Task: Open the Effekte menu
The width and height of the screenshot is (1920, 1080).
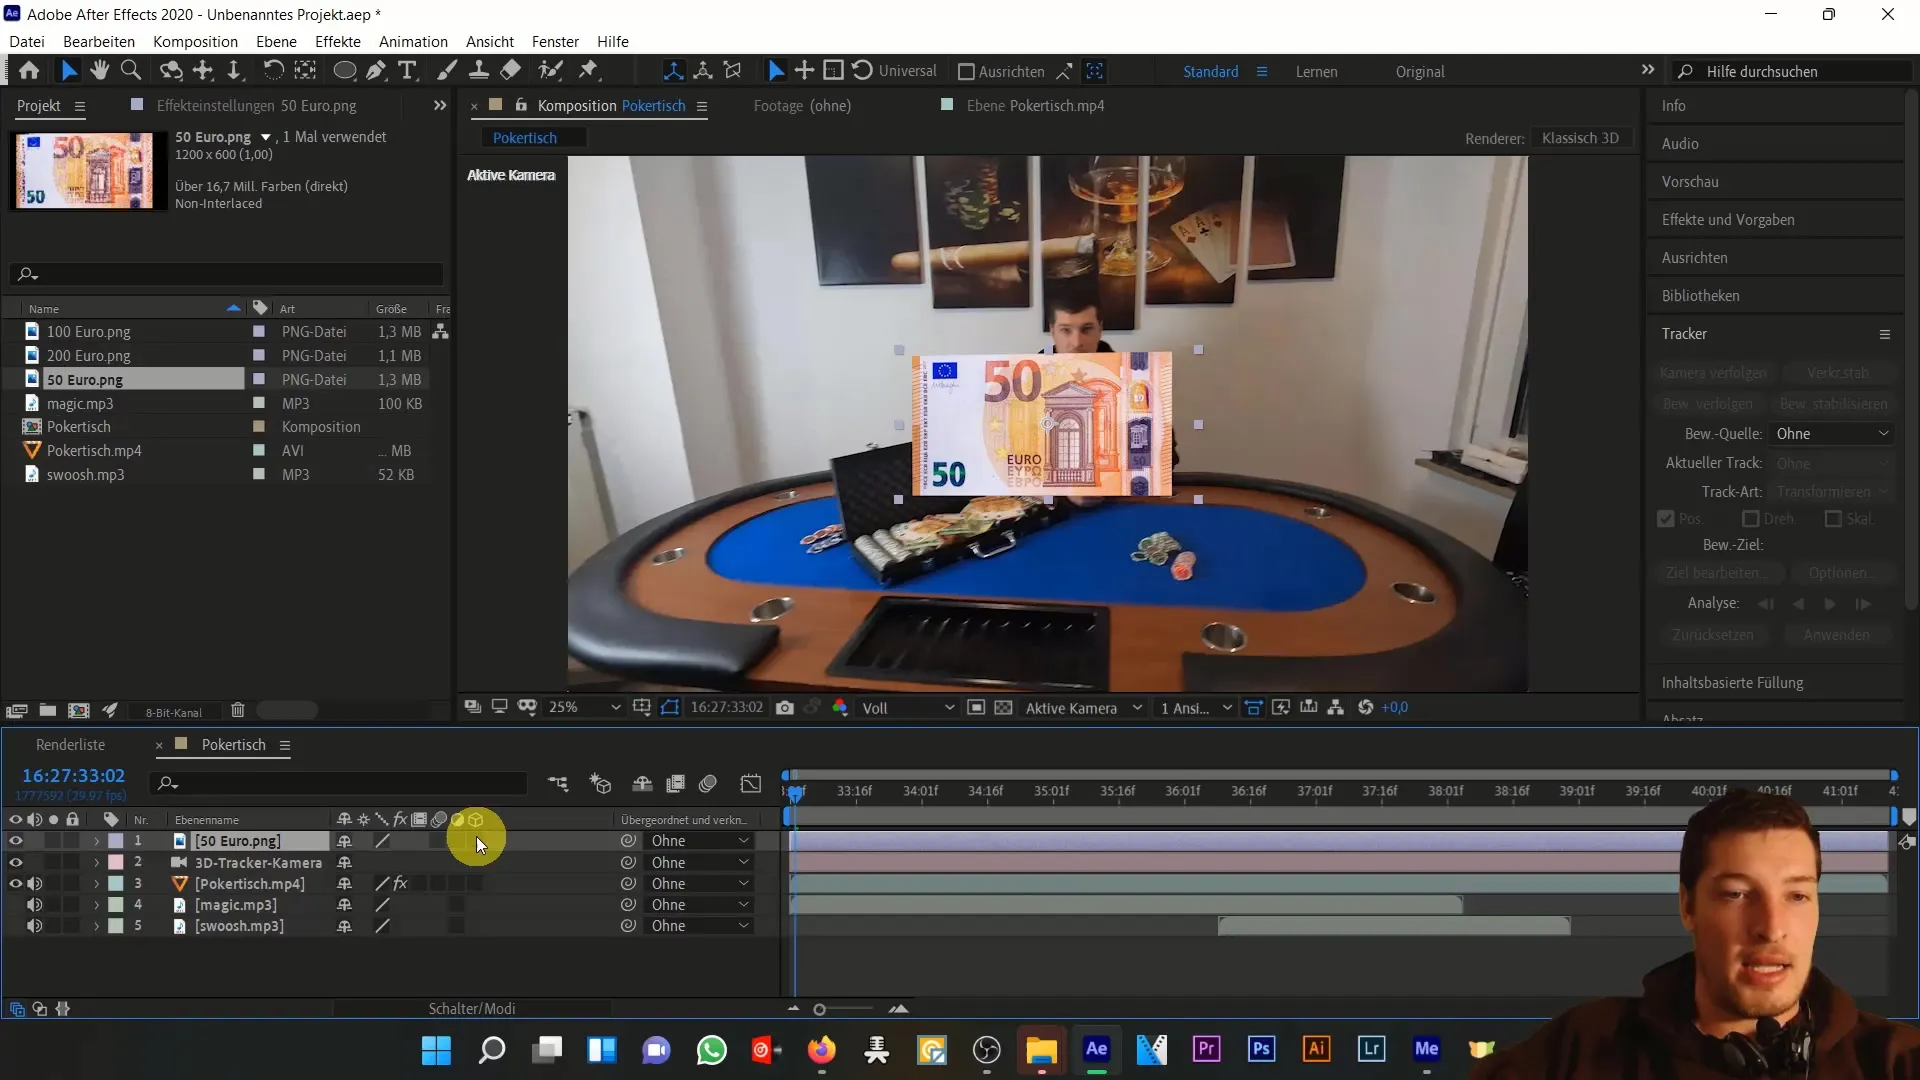Action: click(x=338, y=42)
